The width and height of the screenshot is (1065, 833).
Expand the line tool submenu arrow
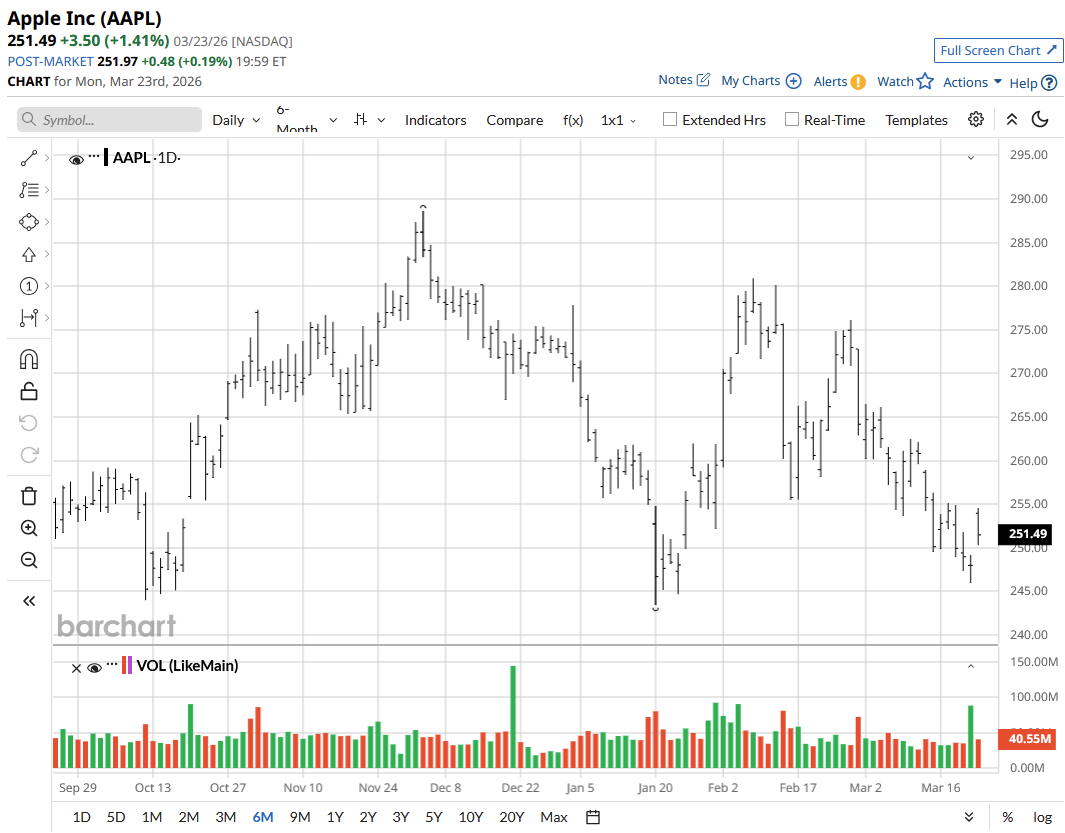click(46, 158)
